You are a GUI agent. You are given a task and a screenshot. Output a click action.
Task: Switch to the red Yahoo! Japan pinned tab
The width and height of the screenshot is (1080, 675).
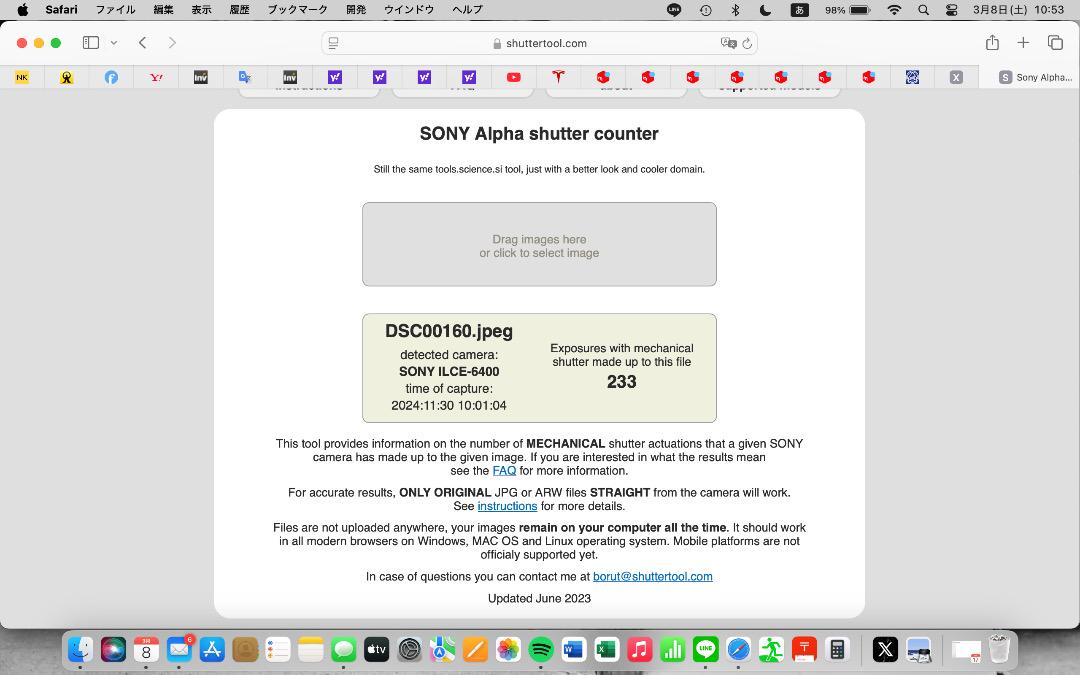pyautogui.click(x=156, y=77)
